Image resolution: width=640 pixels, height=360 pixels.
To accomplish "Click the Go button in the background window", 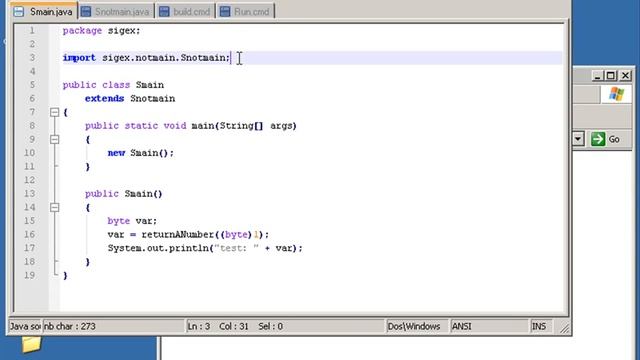I will [x=606, y=139].
